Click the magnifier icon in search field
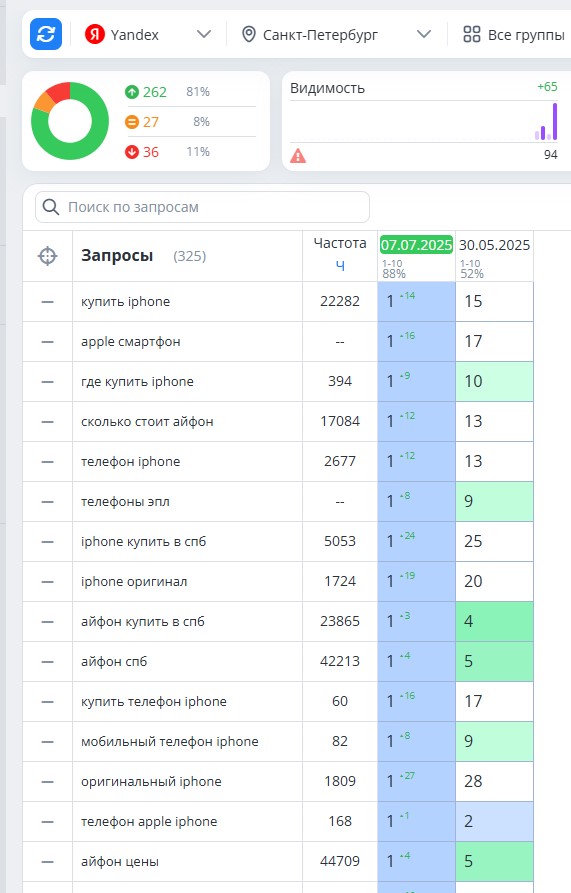 (x=51, y=207)
